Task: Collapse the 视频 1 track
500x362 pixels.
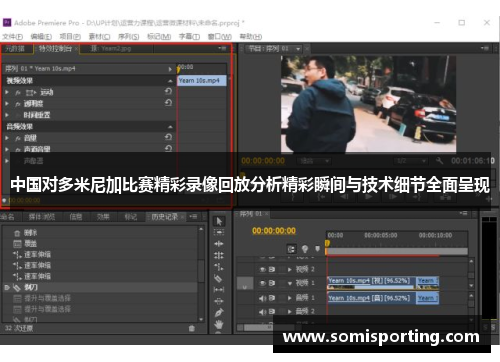Action: tap(290, 284)
